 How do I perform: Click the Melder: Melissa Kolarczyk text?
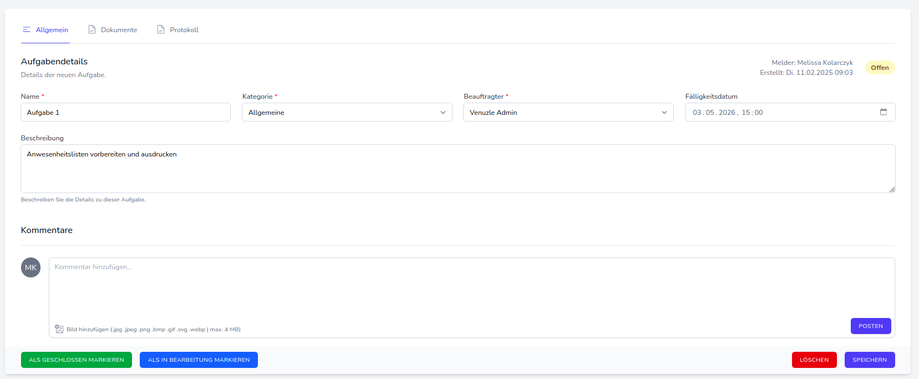pyautogui.click(x=812, y=63)
